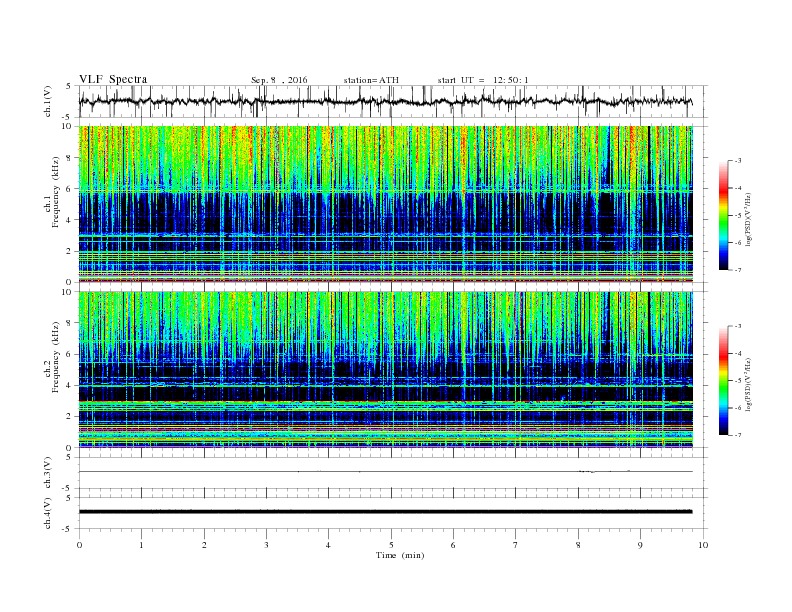Viewport: 792px width, 612px height.
Task: Click the ch.4(V) axis label
Action: [x=48, y=513]
